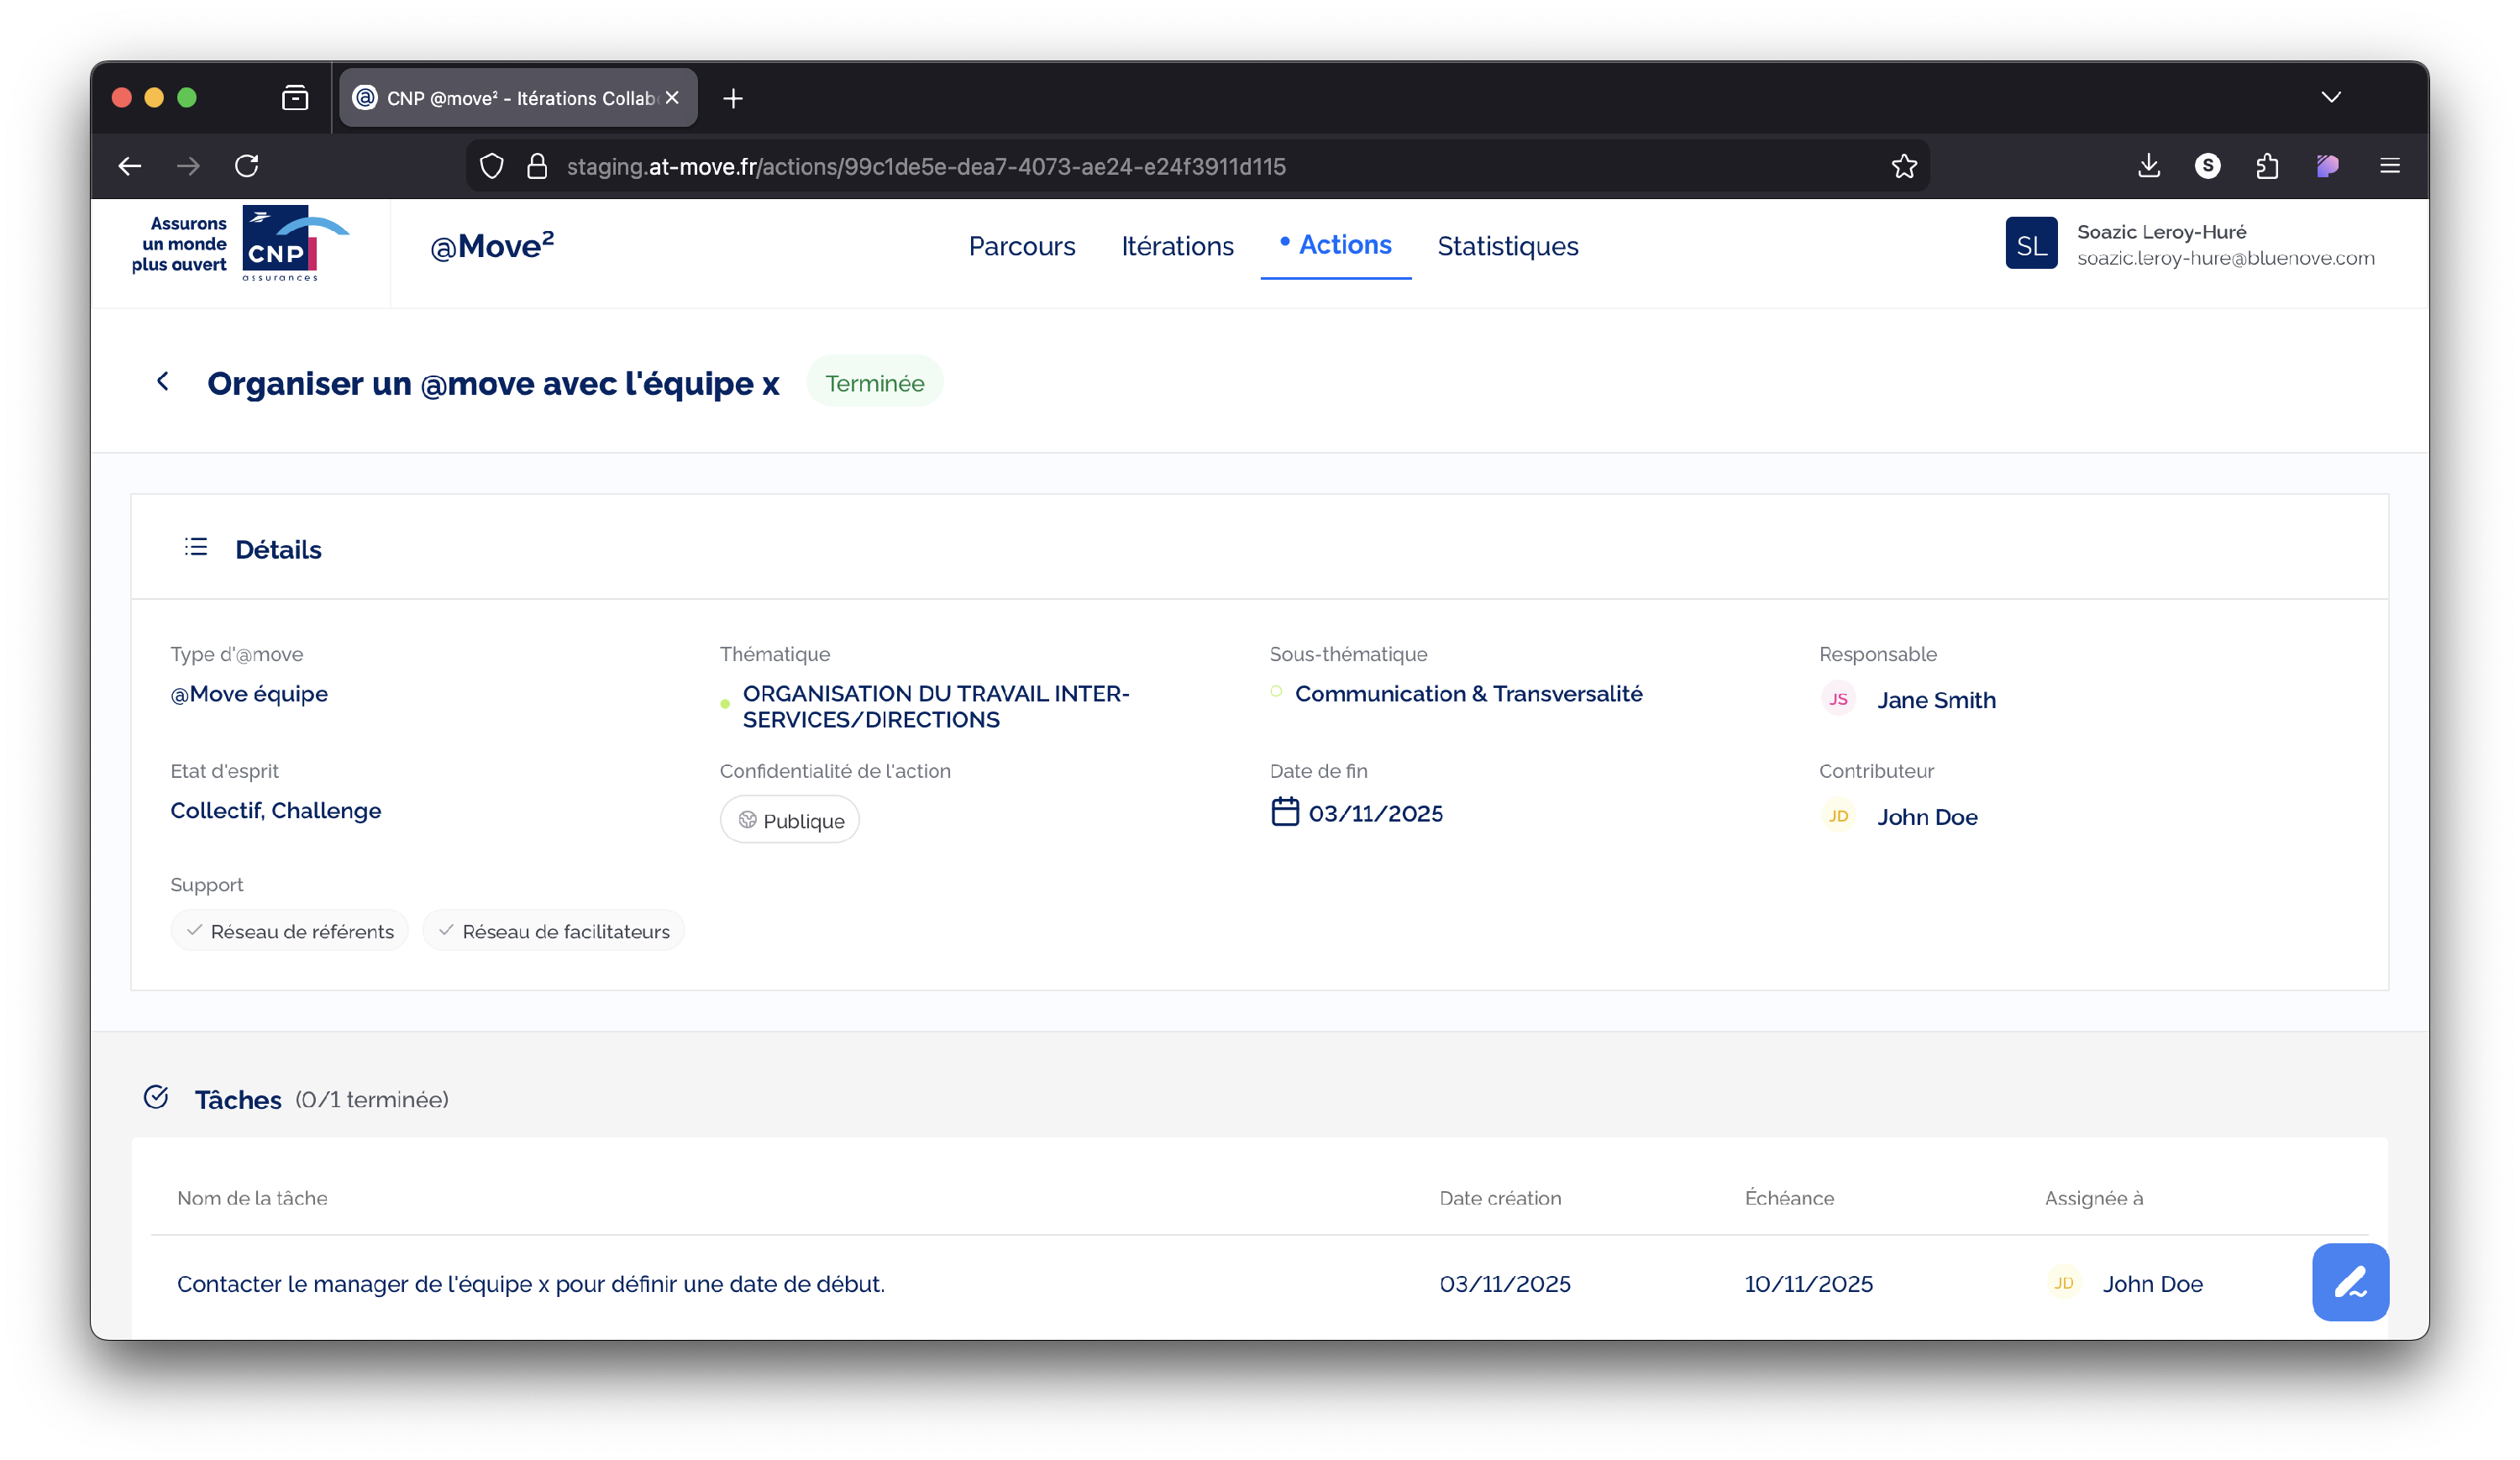This screenshot has width=2520, height=1460.
Task: Click the Terminée status badge
Action: [x=874, y=383]
